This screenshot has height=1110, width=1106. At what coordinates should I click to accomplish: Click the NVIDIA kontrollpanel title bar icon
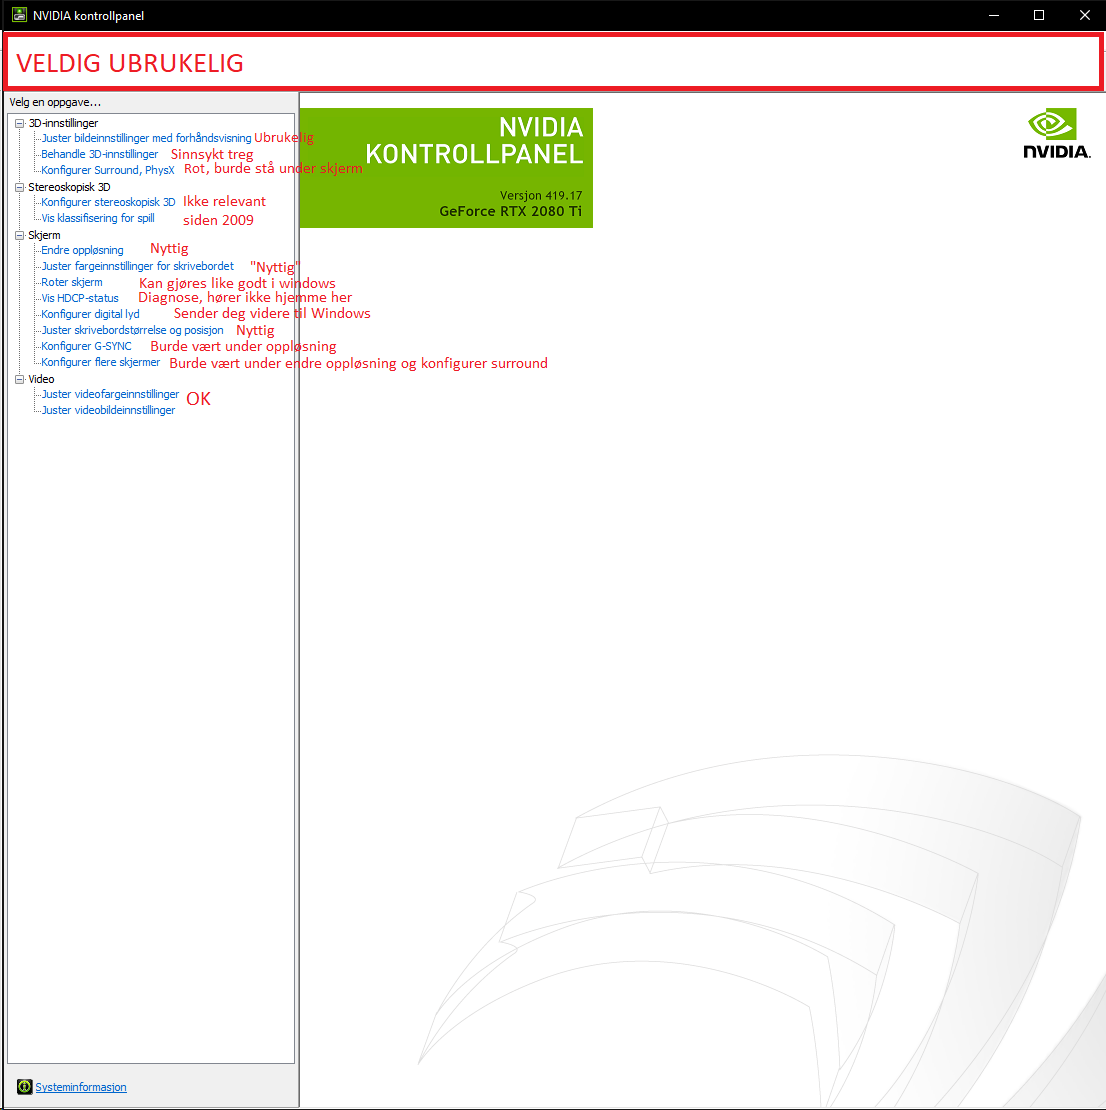point(19,15)
